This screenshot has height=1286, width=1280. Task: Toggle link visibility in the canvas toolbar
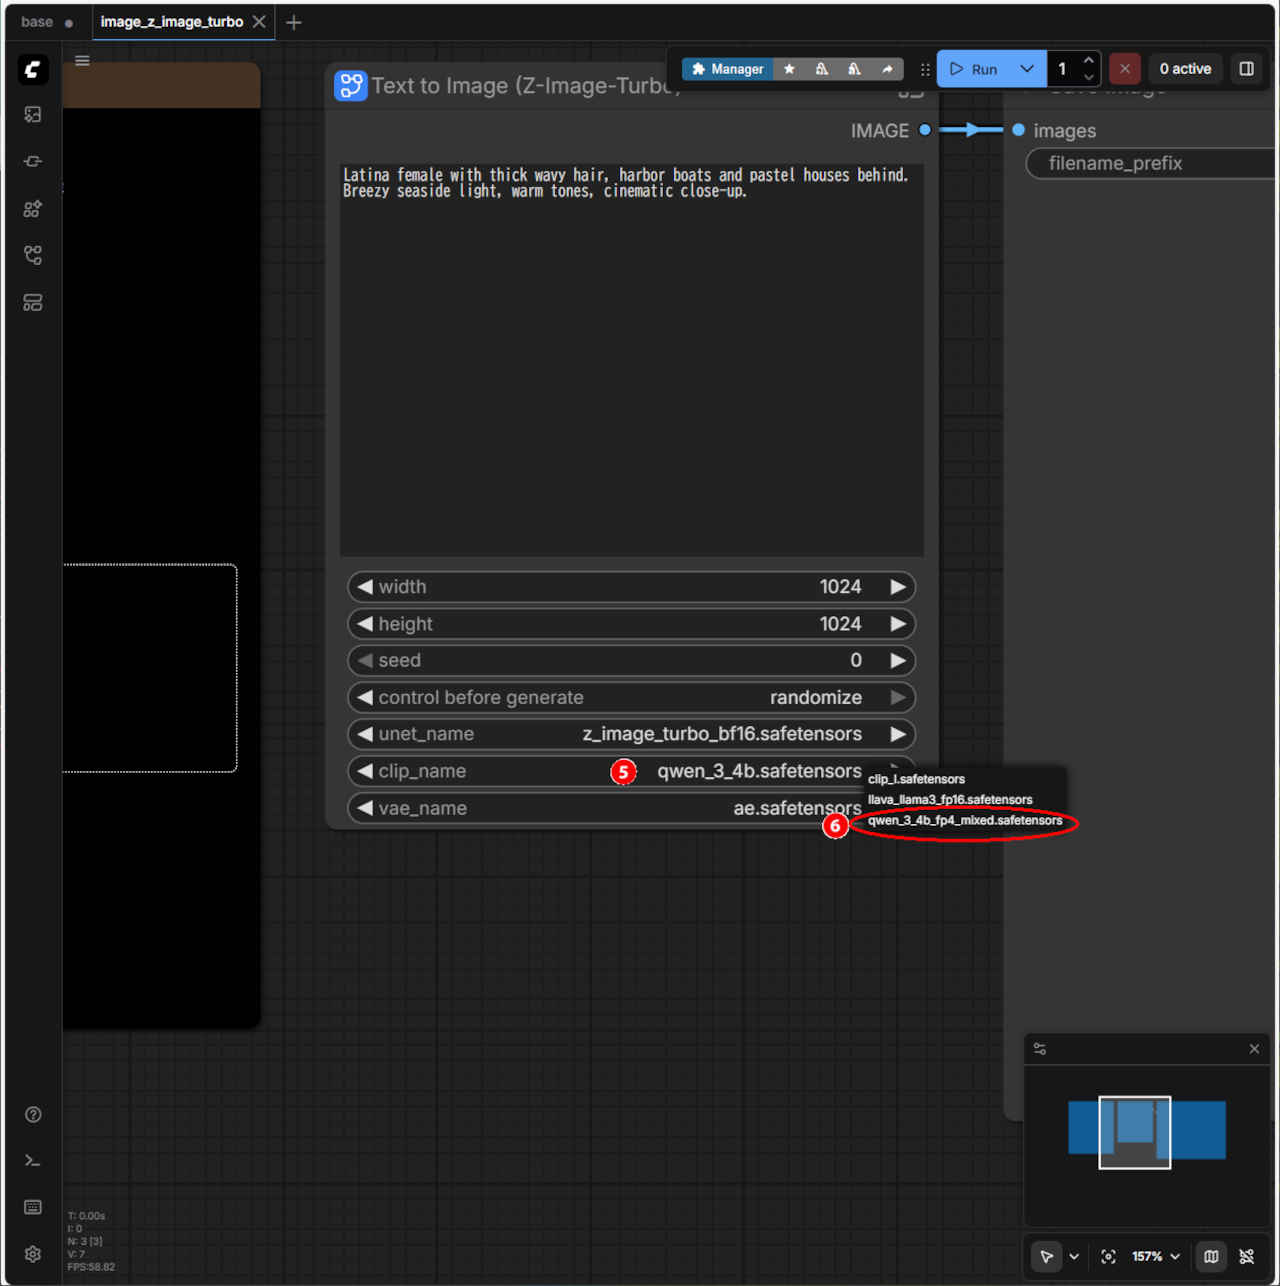point(1247,1257)
